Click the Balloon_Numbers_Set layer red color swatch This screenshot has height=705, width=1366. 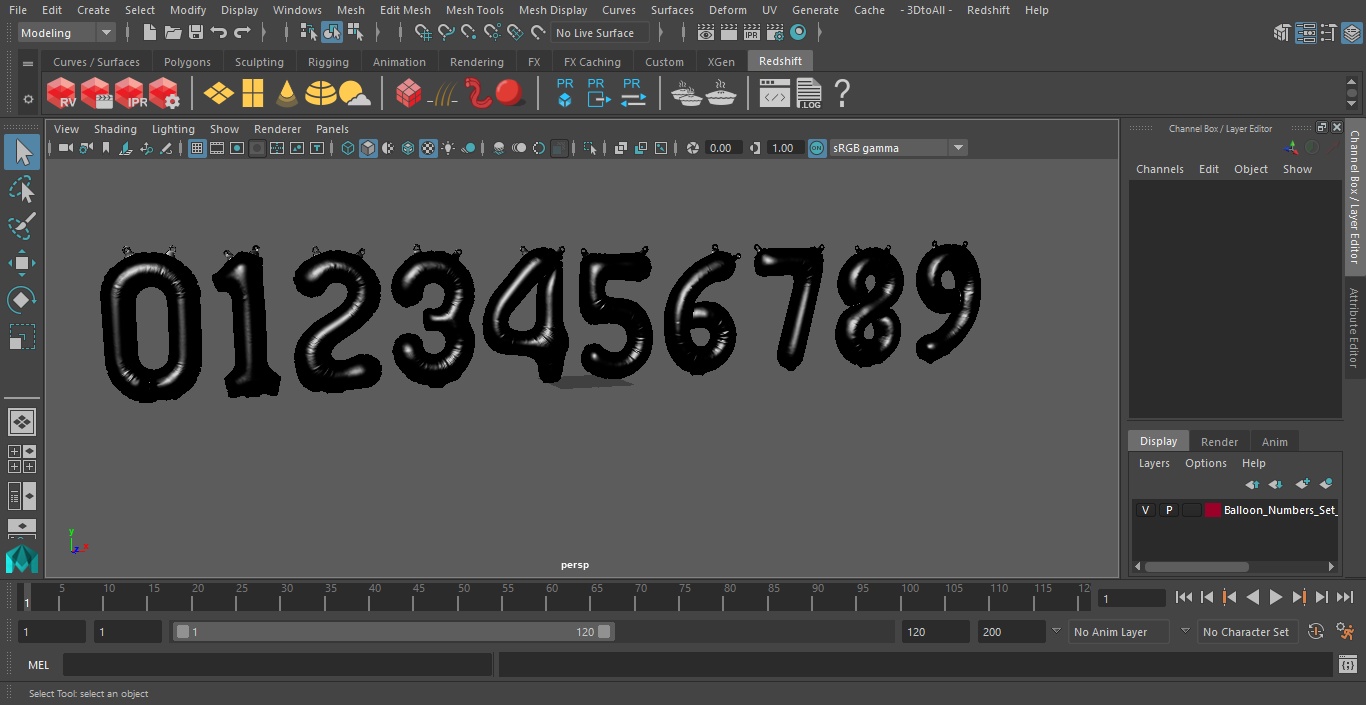tap(1213, 510)
